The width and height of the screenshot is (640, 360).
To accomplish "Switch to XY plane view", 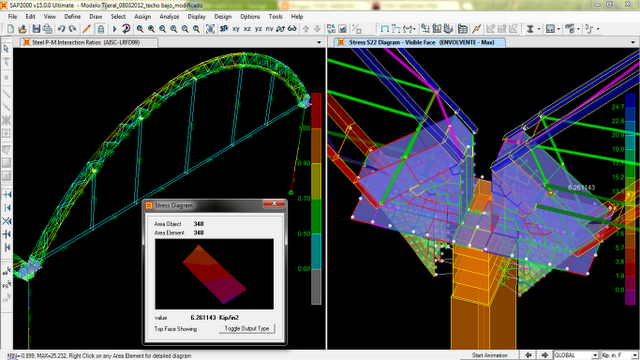I will pyautogui.click(x=236, y=29).
